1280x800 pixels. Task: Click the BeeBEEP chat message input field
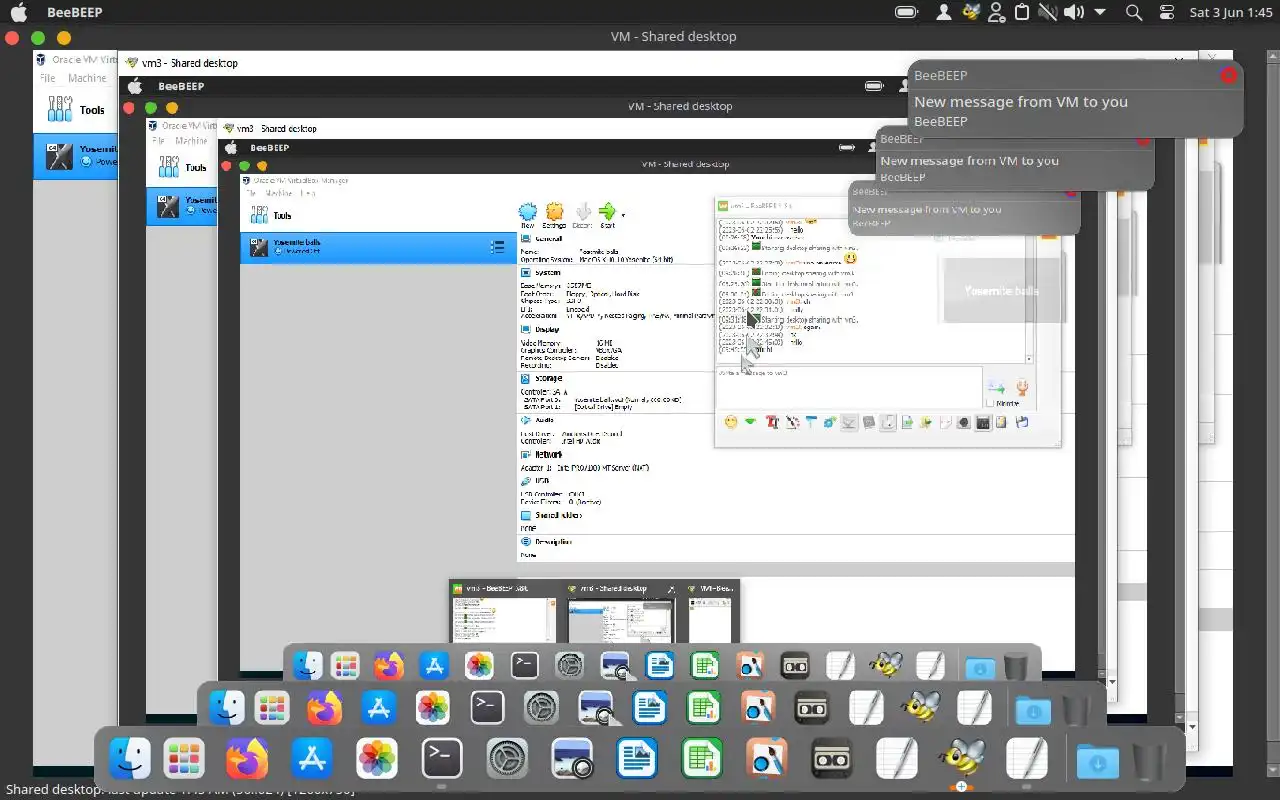pyautogui.click(x=849, y=388)
